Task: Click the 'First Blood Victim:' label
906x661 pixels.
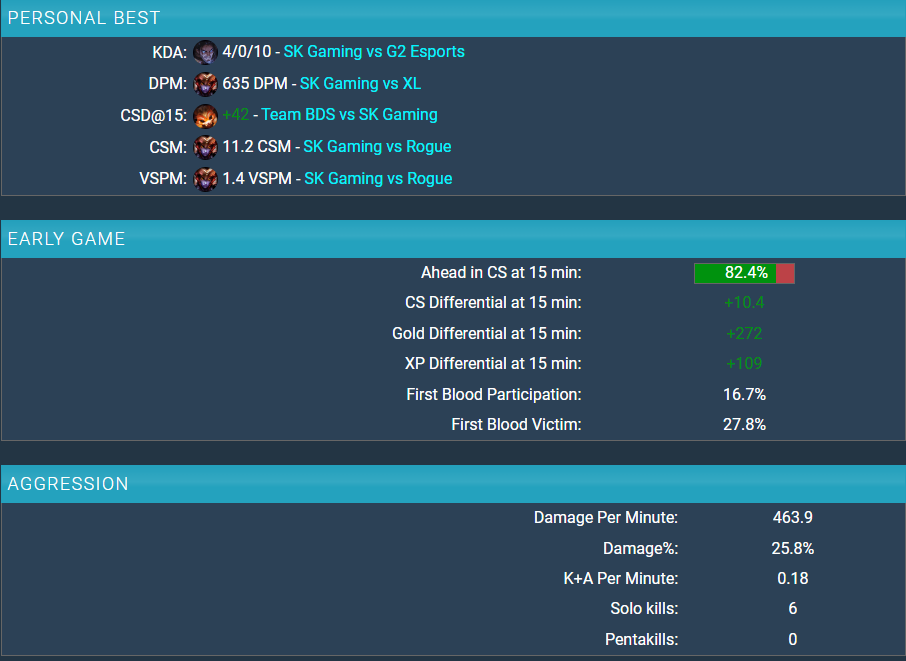Action: (x=516, y=425)
